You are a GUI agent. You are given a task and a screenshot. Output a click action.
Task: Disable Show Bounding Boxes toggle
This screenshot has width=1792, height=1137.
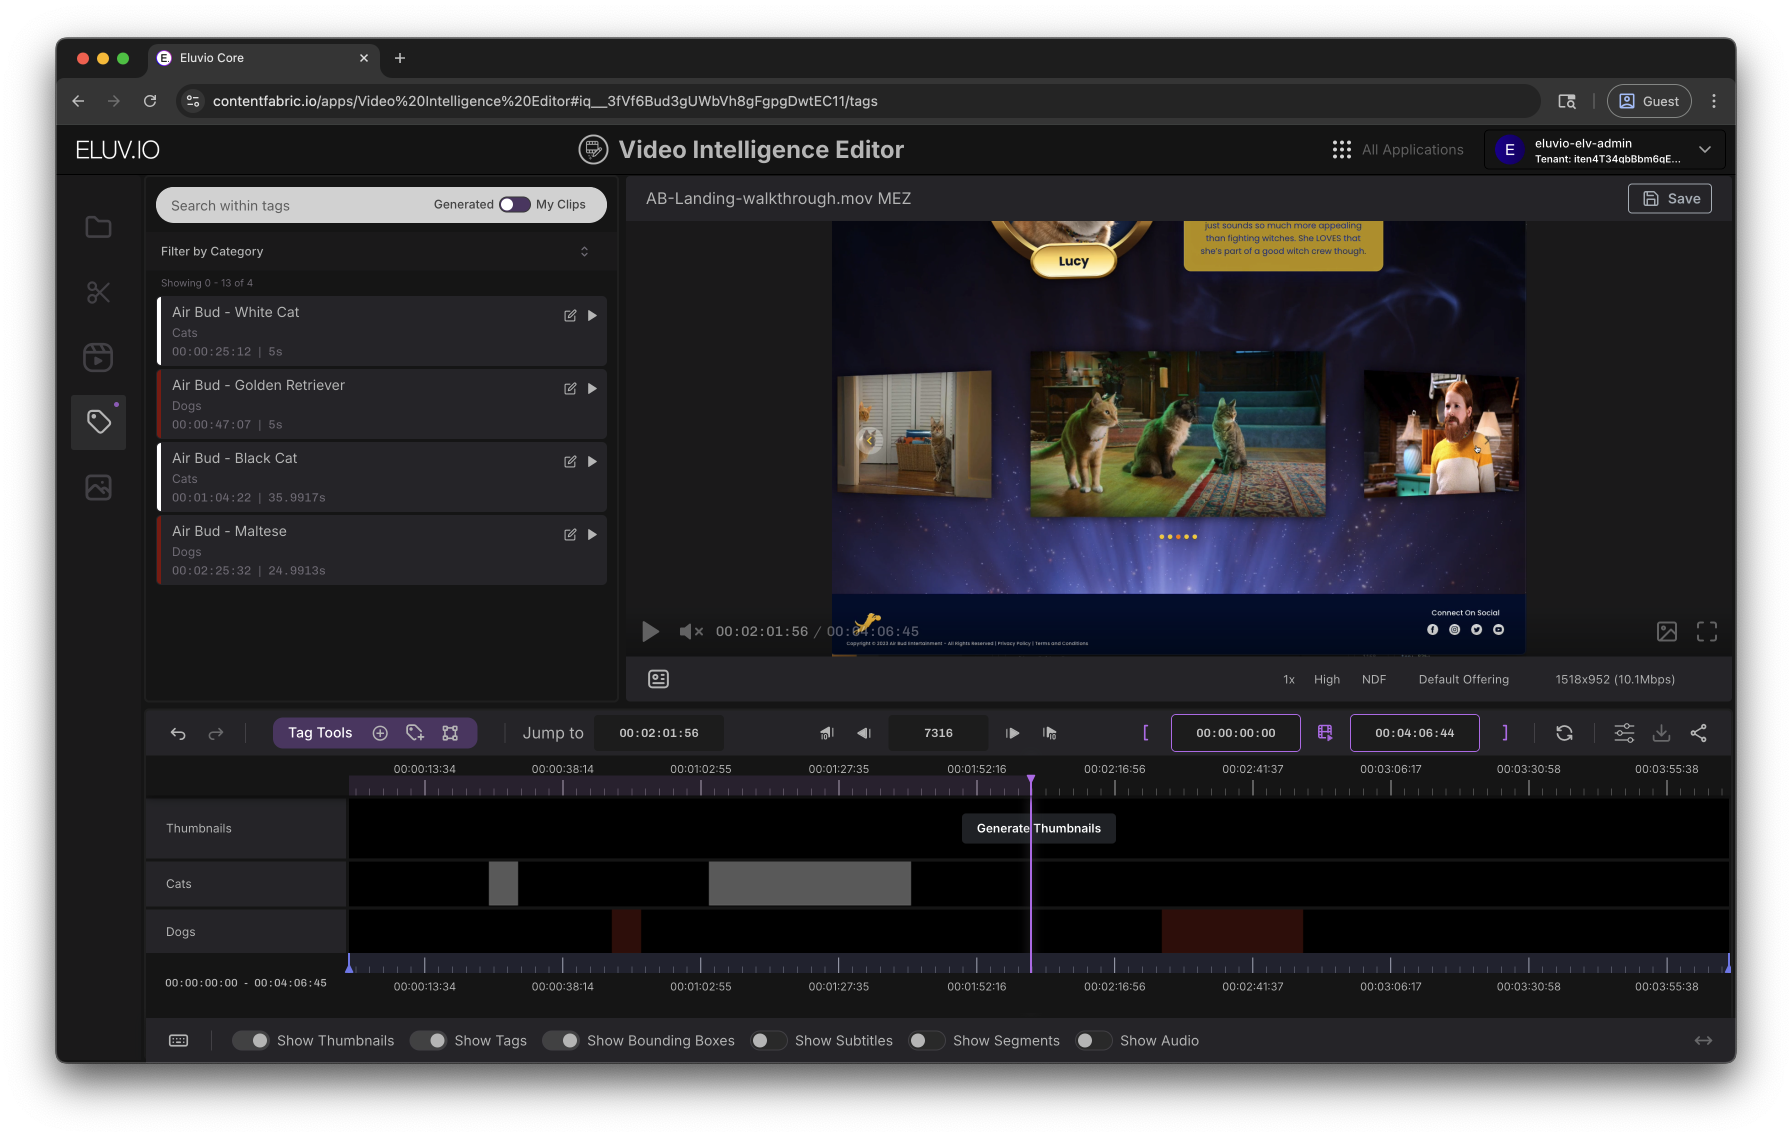(x=561, y=1040)
